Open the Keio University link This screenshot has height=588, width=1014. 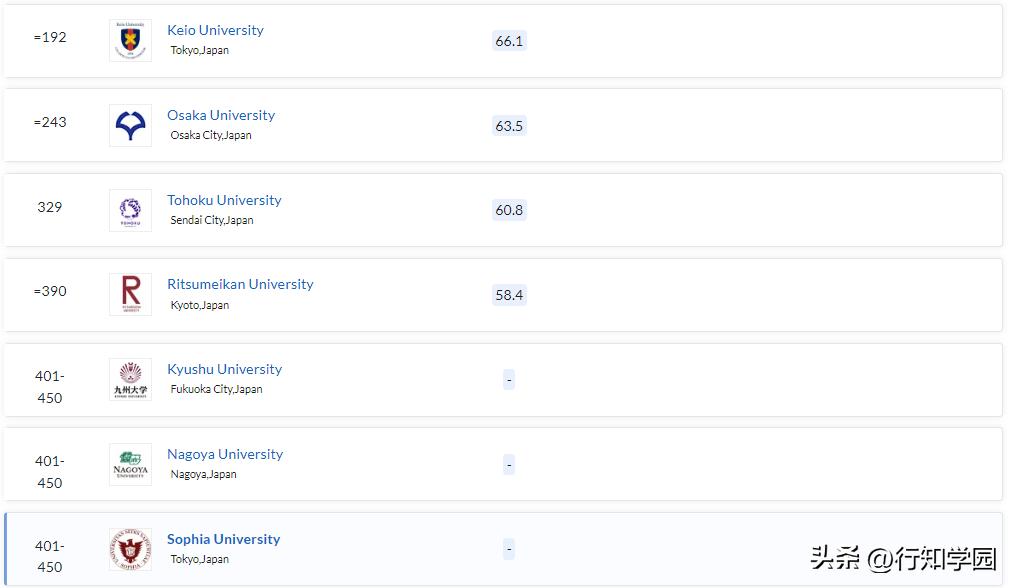pos(215,30)
